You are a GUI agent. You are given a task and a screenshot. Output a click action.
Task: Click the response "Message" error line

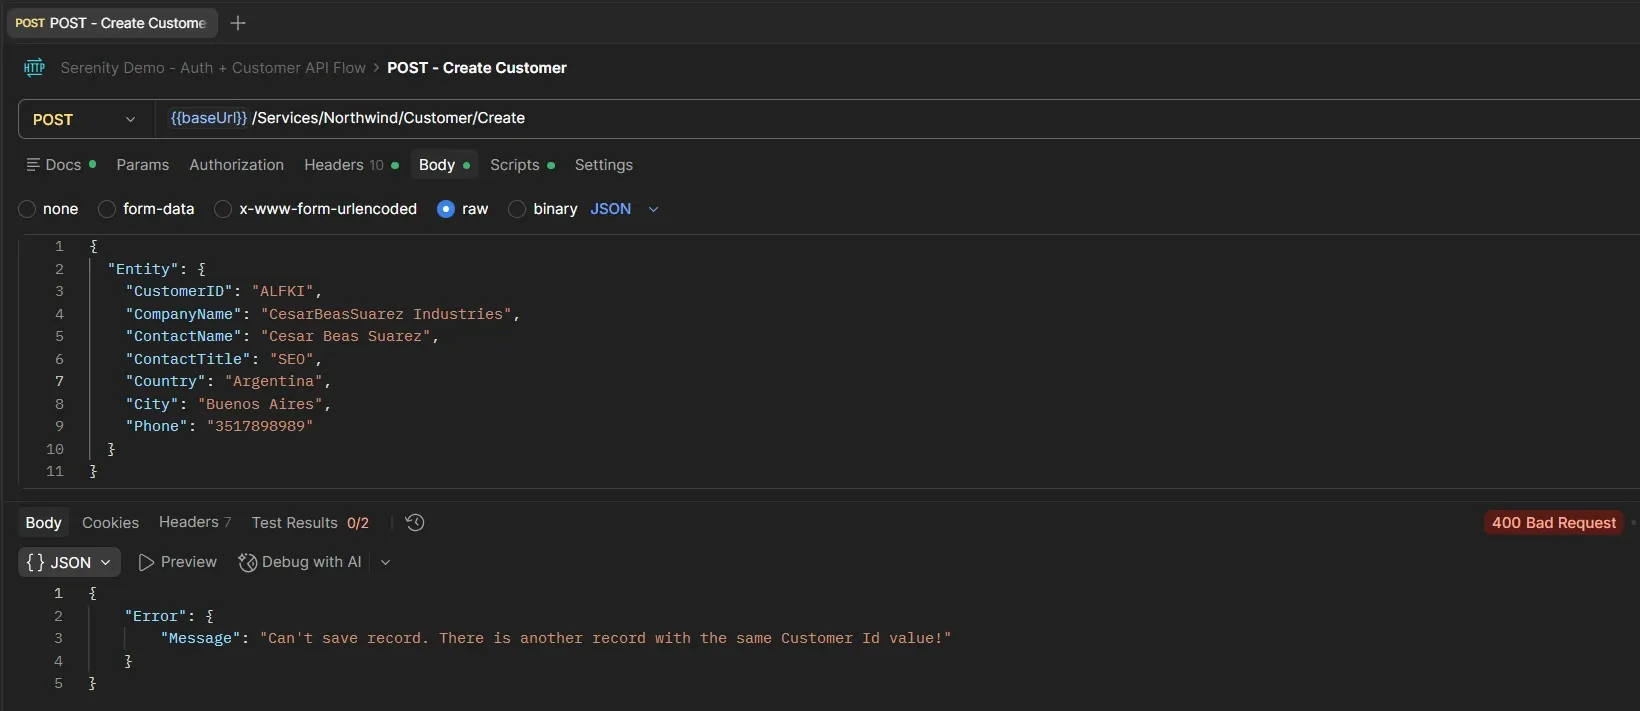click(556, 638)
